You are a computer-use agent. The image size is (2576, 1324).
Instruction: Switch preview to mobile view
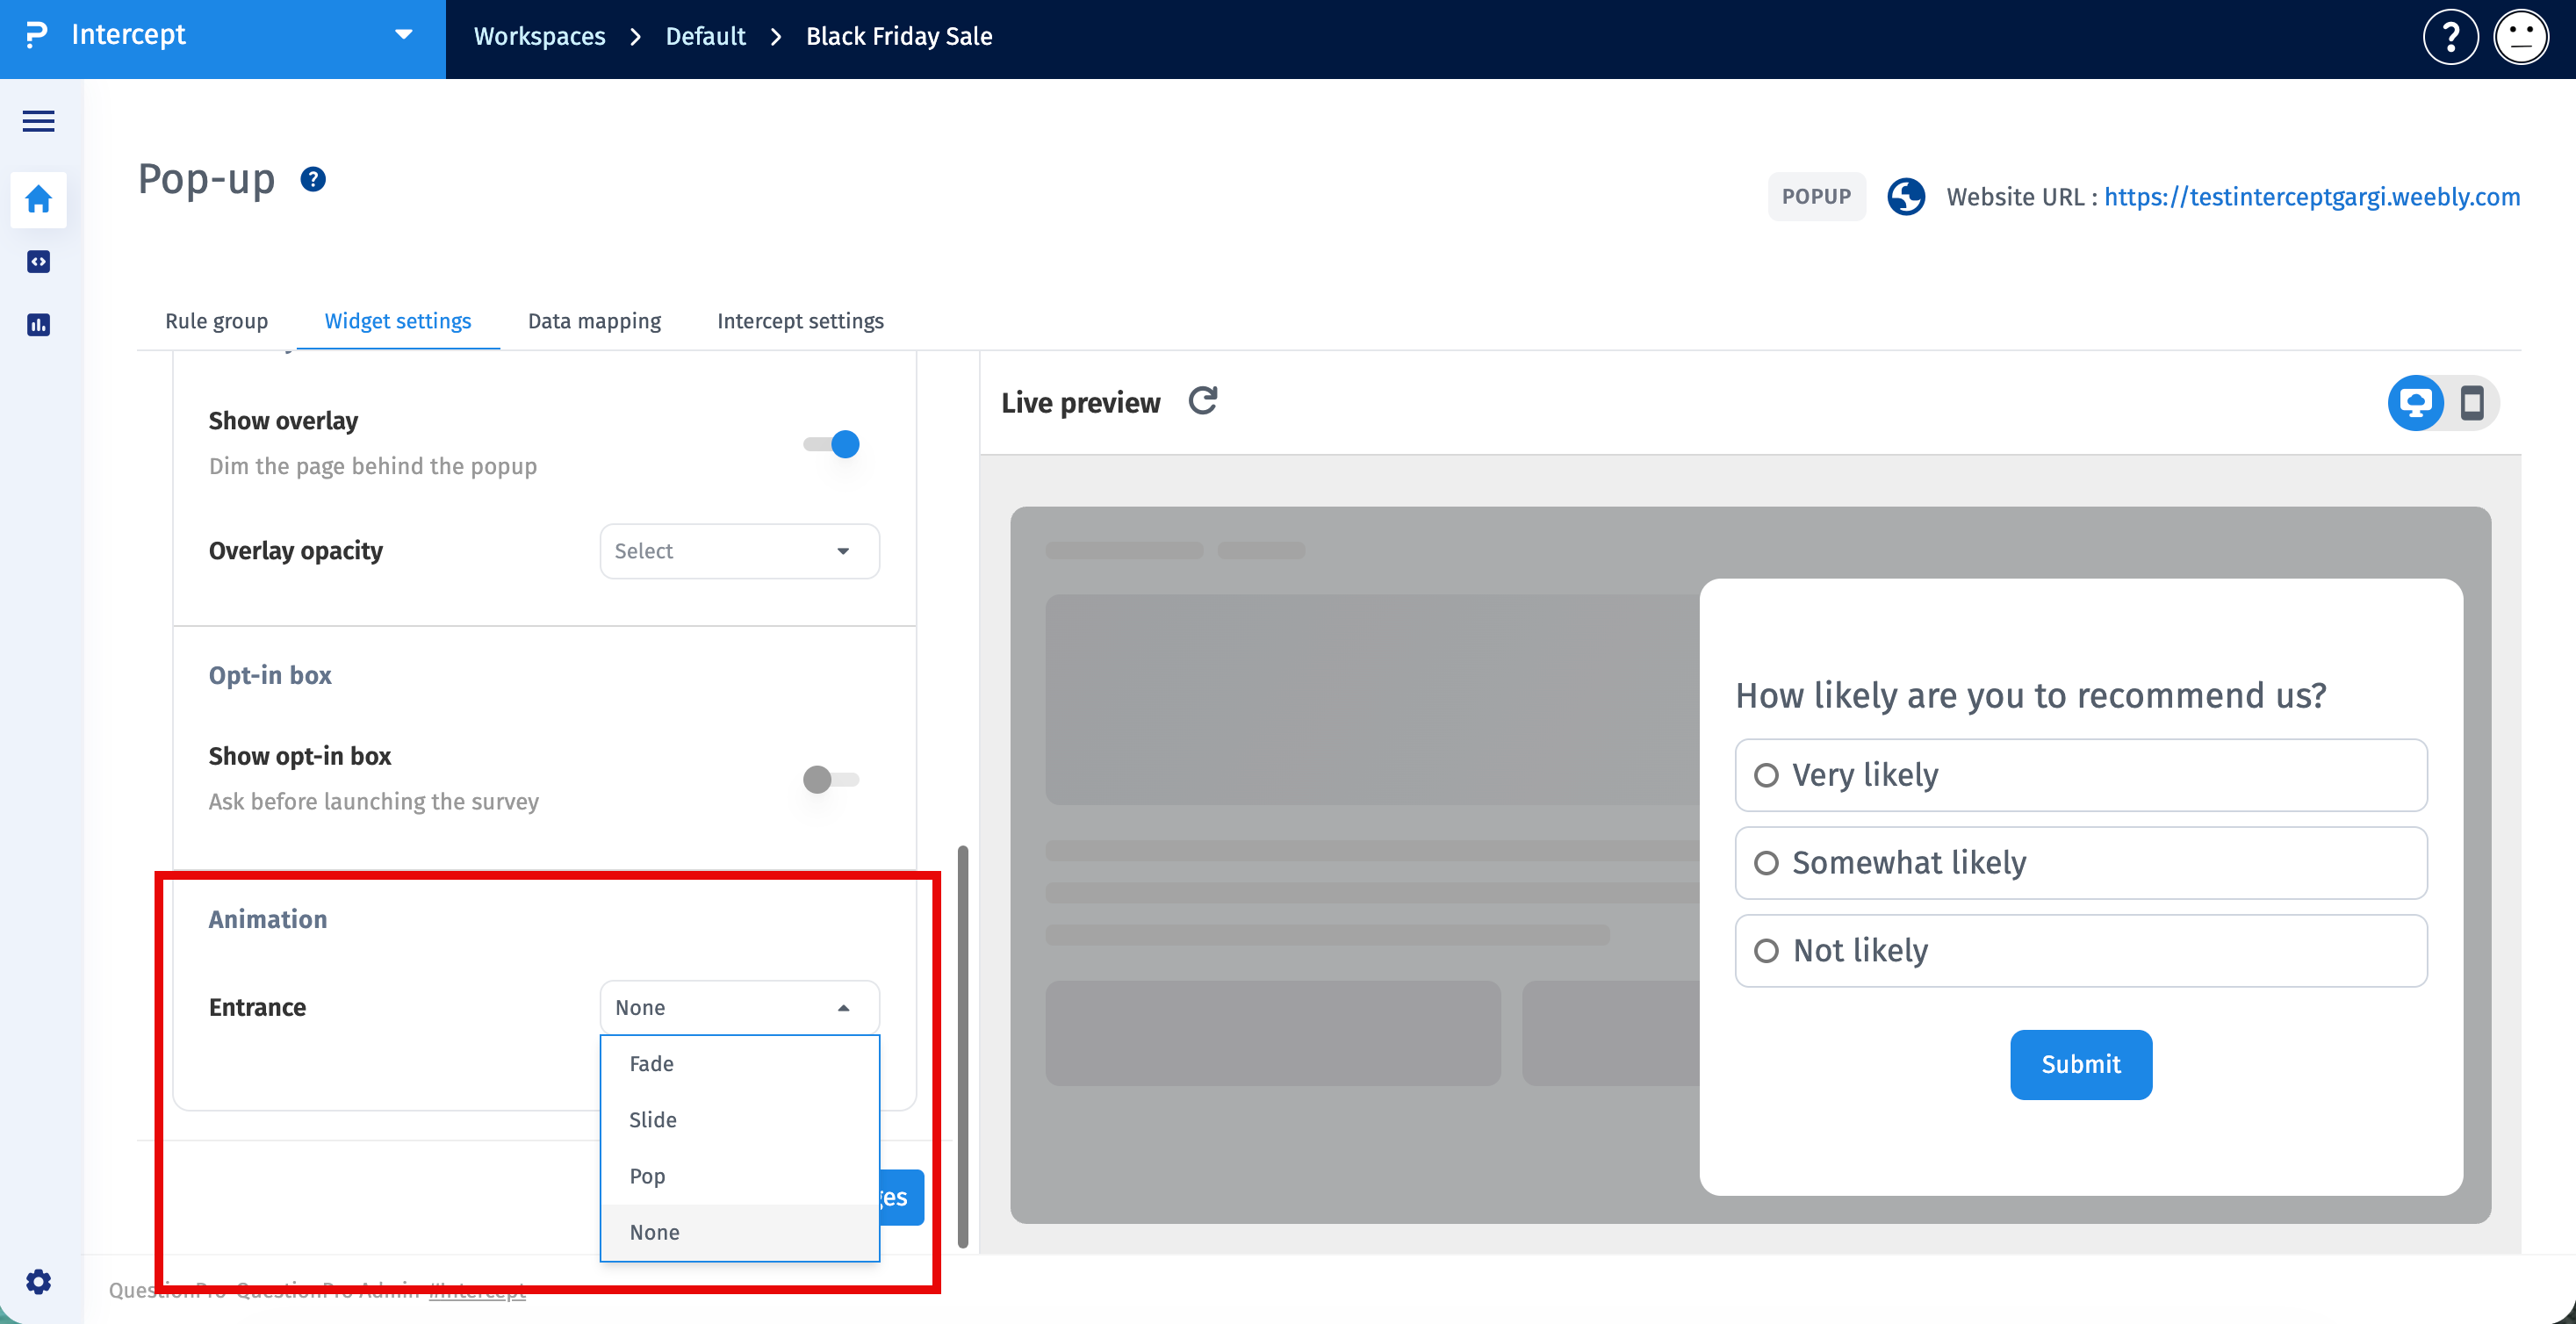pos(2472,403)
